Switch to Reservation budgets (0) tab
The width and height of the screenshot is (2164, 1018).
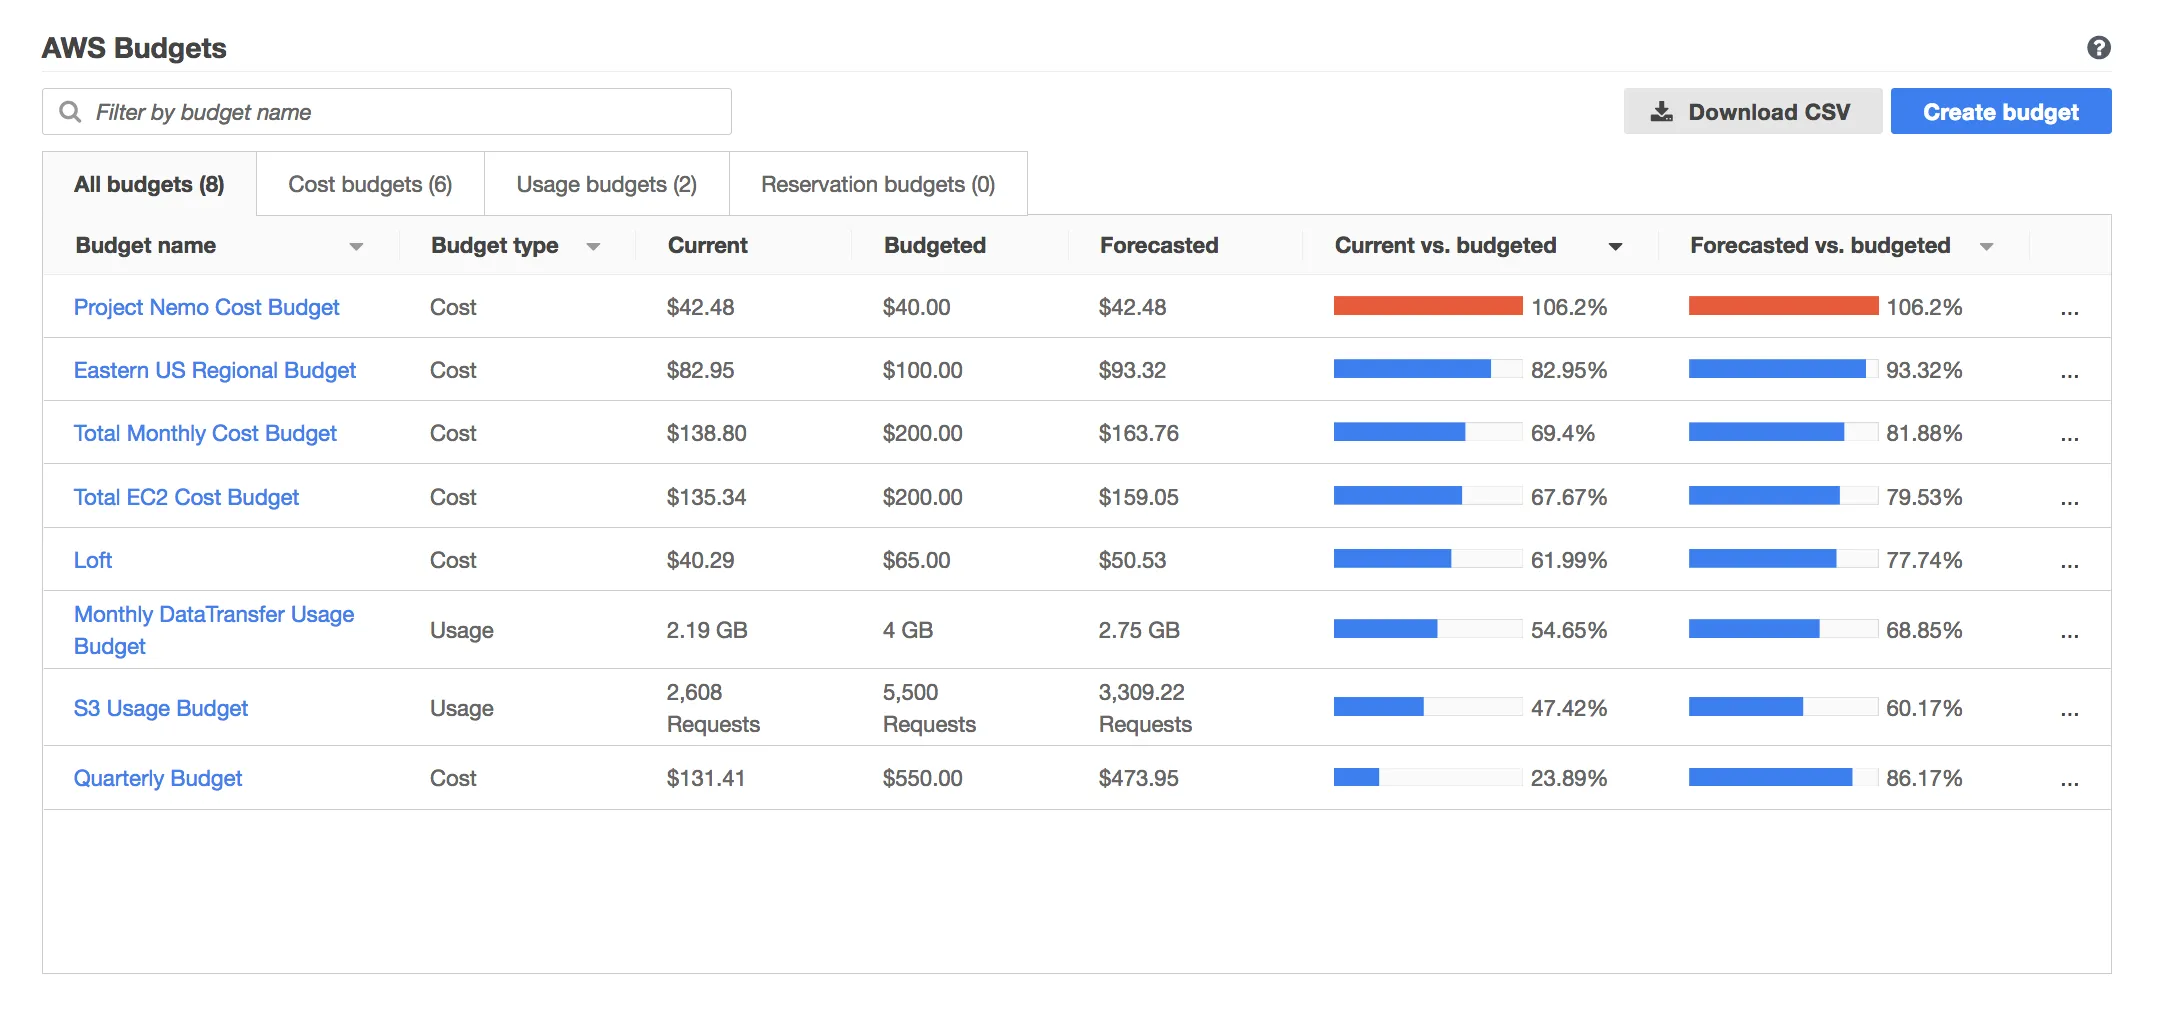(878, 184)
